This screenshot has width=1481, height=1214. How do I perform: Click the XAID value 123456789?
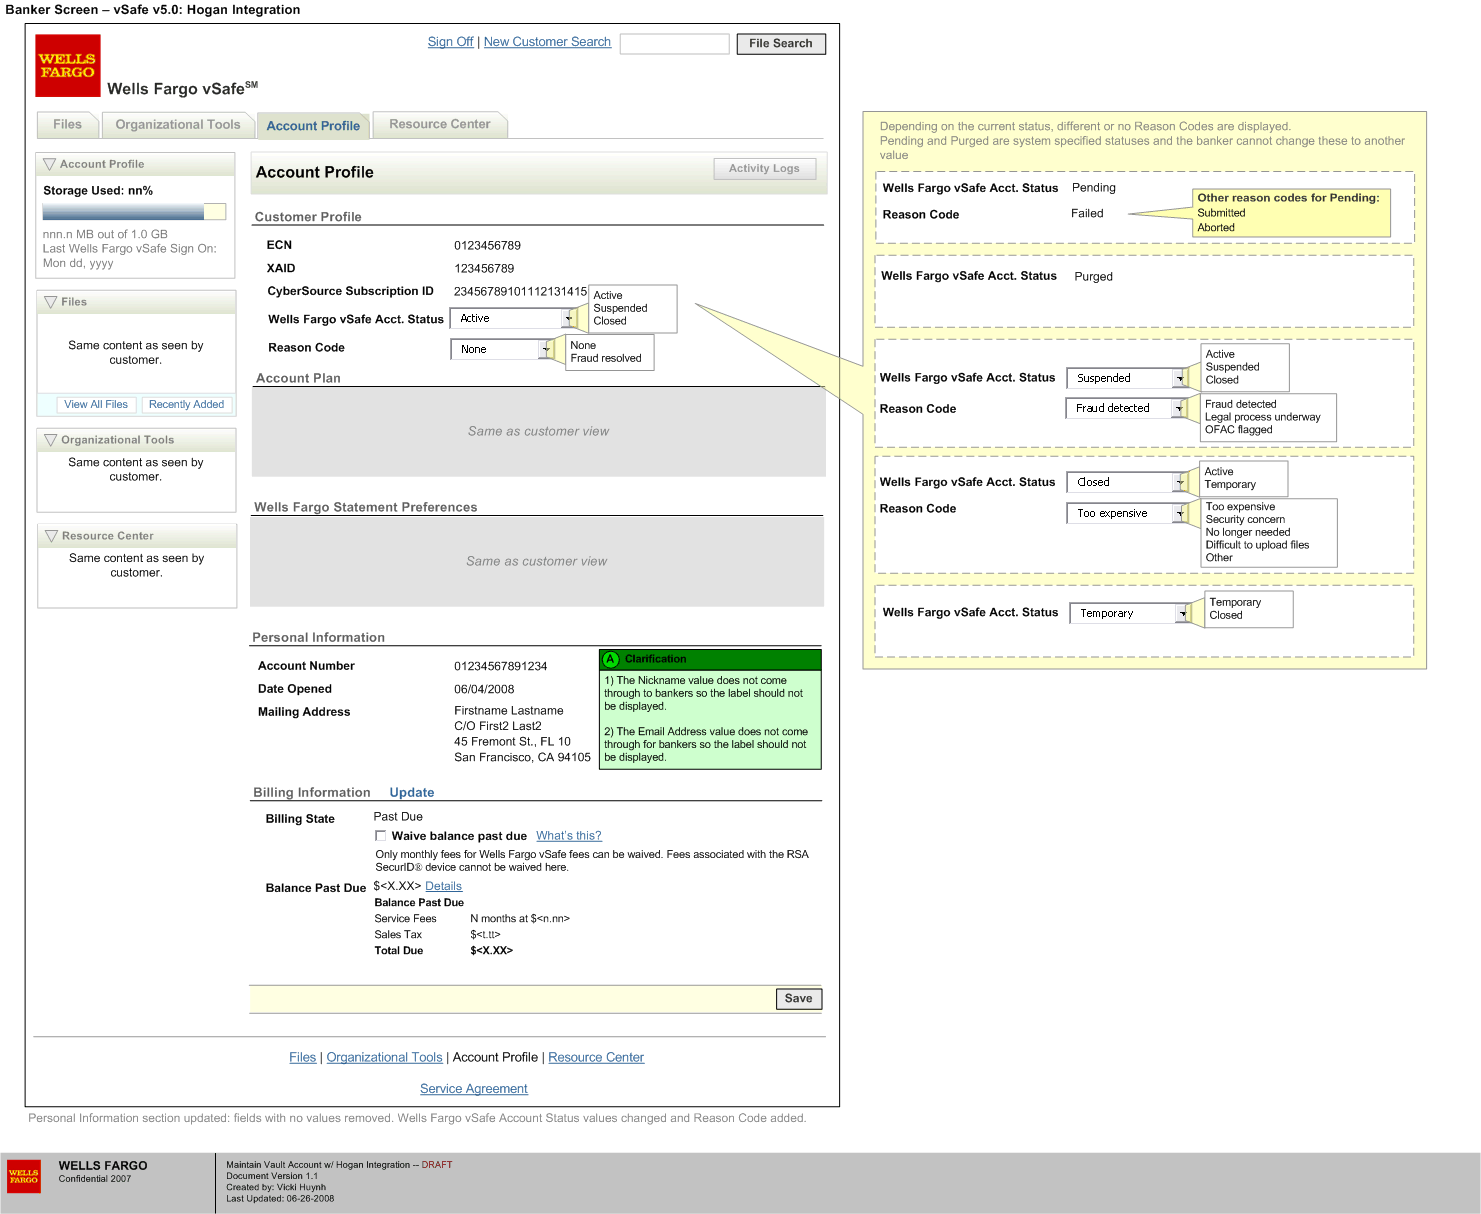click(484, 269)
